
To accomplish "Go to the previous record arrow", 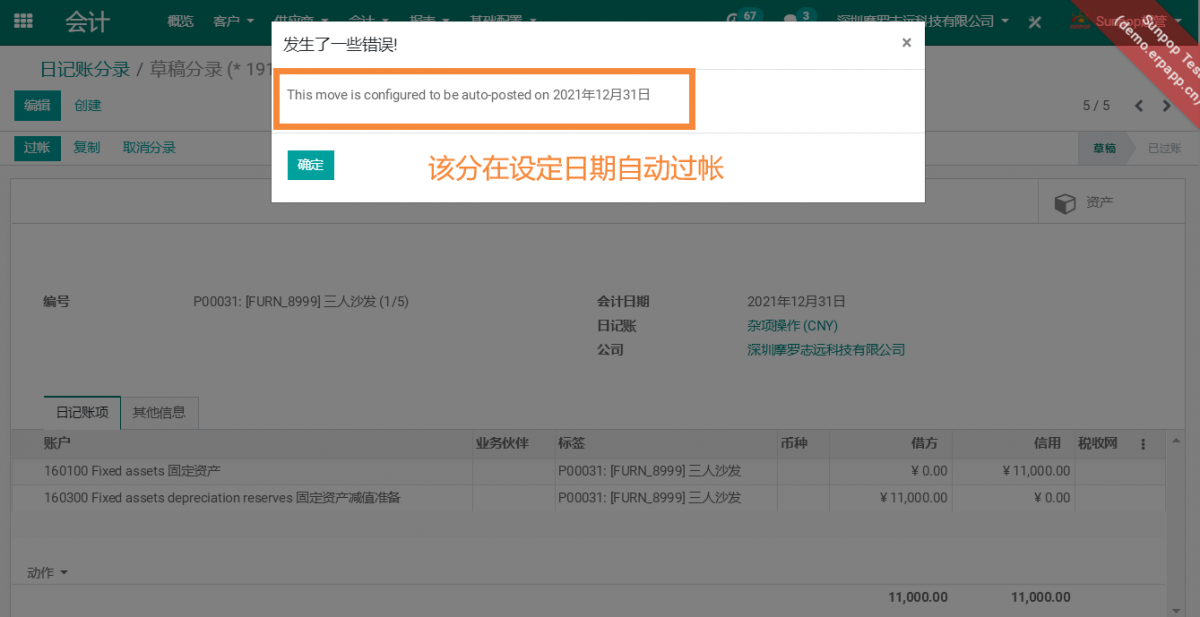I will pyautogui.click(x=1139, y=106).
